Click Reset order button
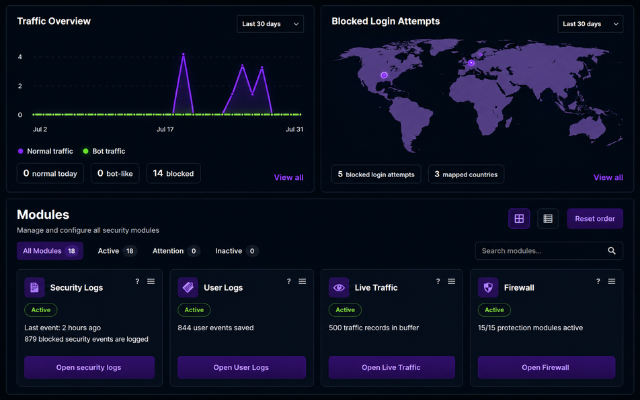The height and width of the screenshot is (400, 640). coord(595,219)
